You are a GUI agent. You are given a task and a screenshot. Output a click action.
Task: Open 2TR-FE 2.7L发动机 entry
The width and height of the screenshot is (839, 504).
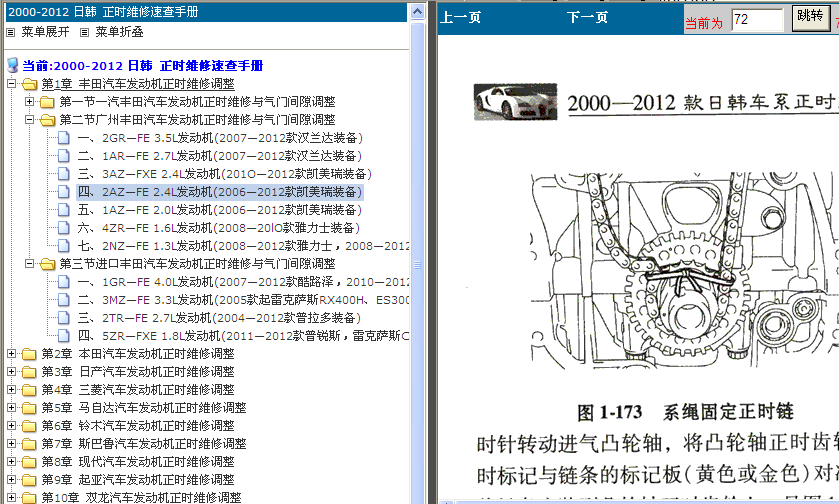coord(219,318)
